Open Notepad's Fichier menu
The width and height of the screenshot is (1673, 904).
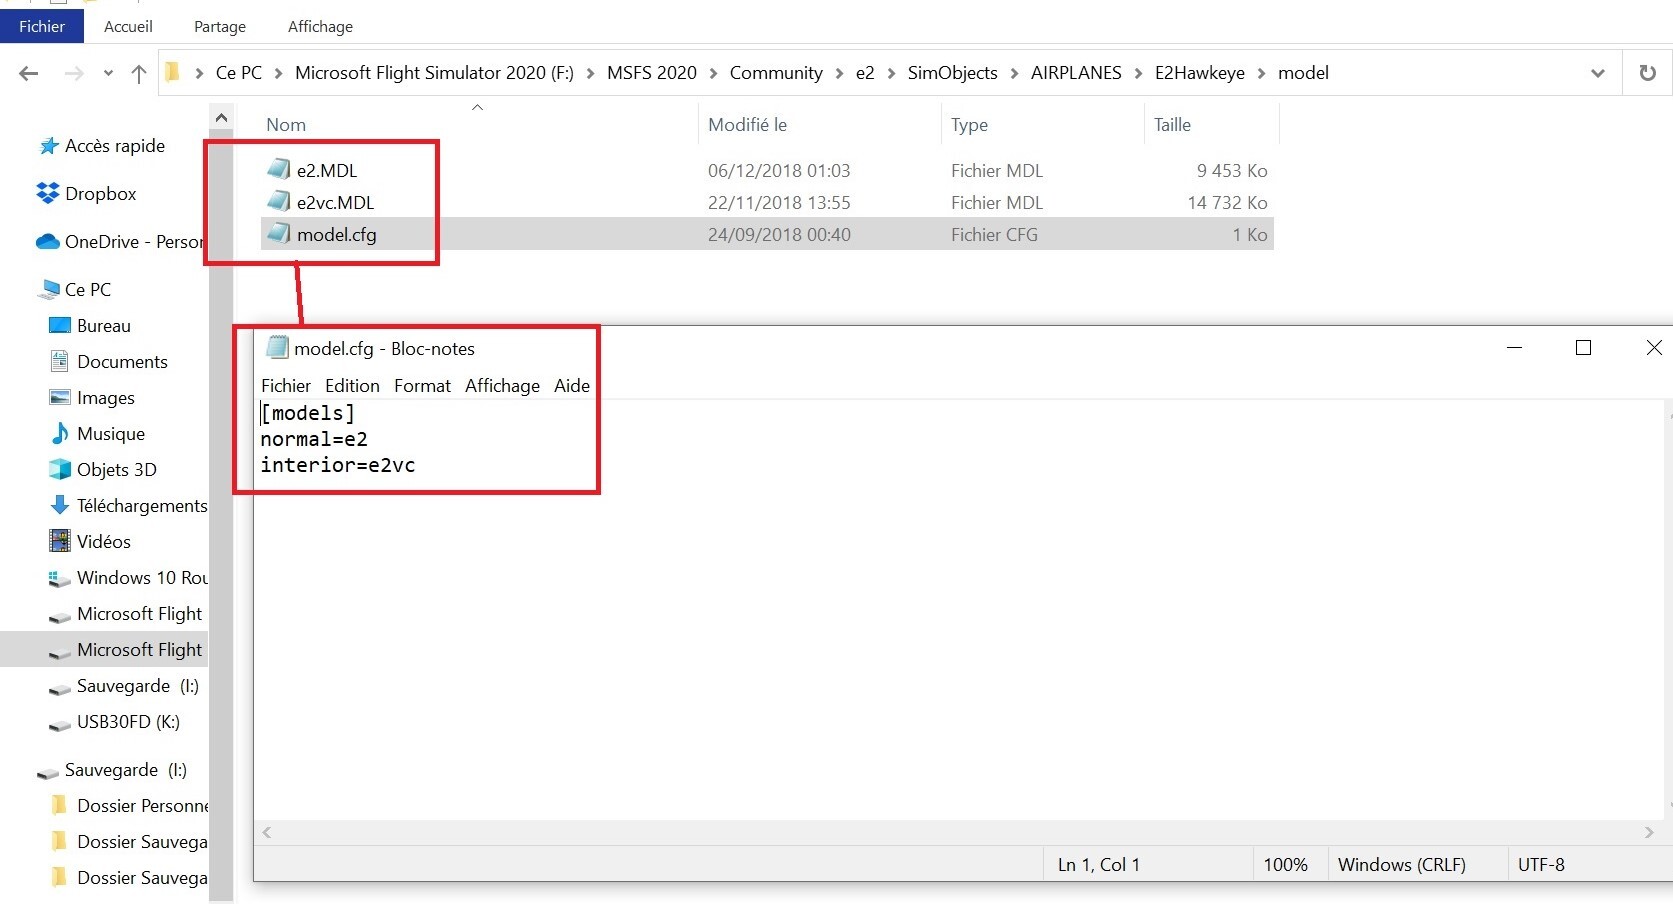286,386
